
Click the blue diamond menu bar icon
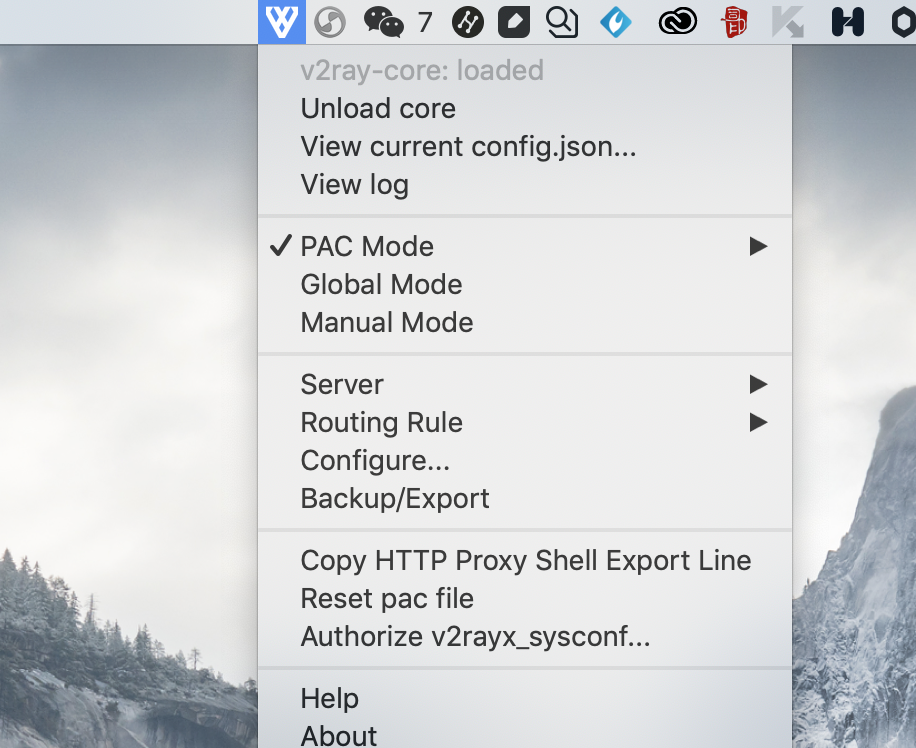pos(615,21)
